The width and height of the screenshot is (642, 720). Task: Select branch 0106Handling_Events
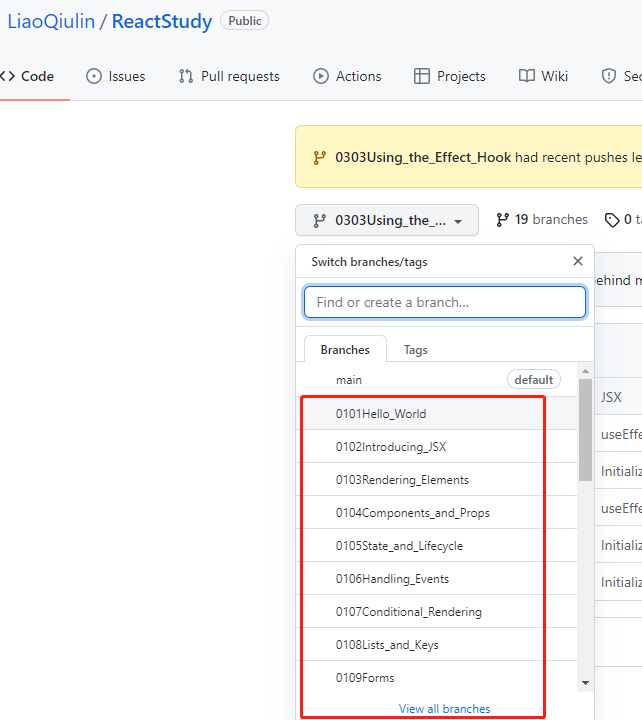pyautogui.click(x=436, y=579)
